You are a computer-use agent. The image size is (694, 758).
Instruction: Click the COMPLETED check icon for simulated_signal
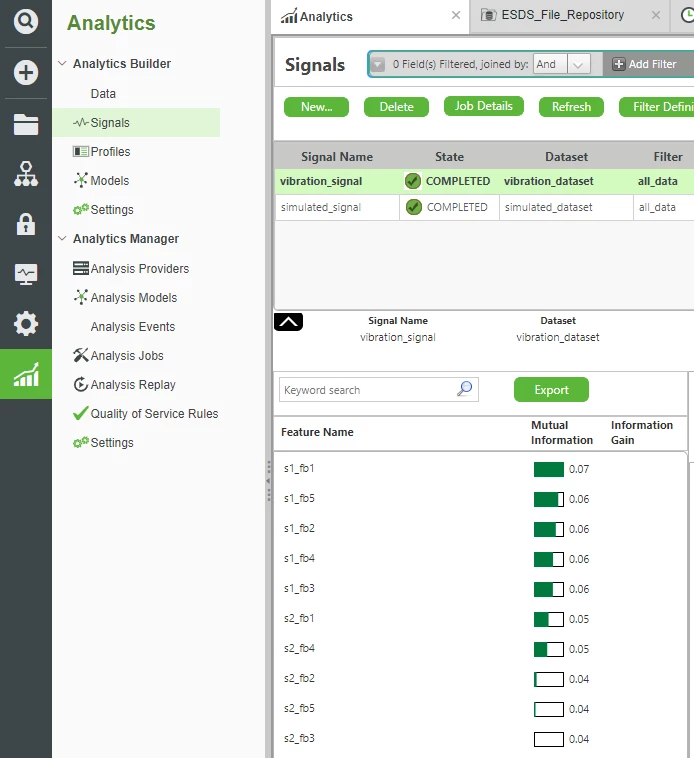(414, 207)
